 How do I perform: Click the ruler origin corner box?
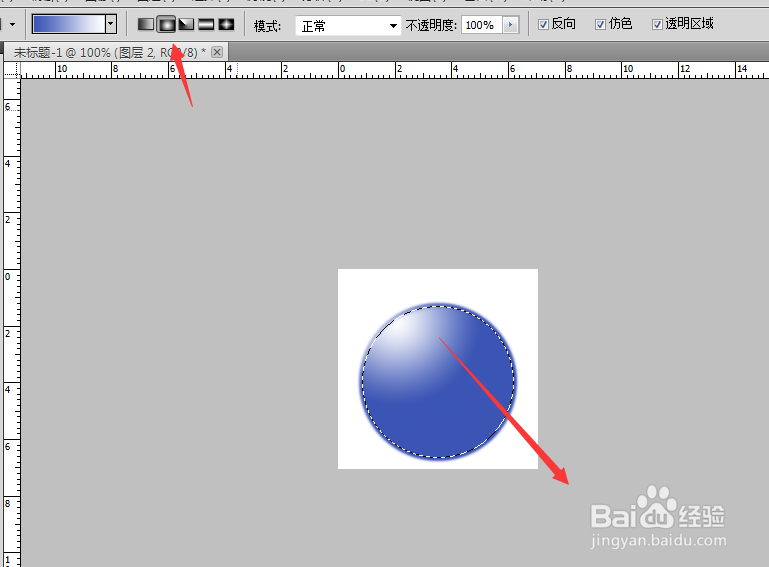12,70
